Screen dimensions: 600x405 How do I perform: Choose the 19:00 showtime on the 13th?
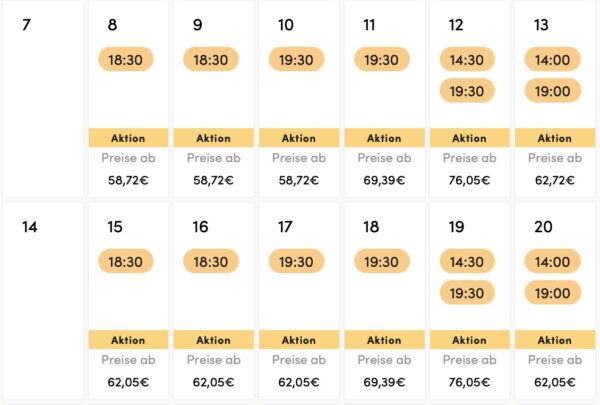(553, 91)
